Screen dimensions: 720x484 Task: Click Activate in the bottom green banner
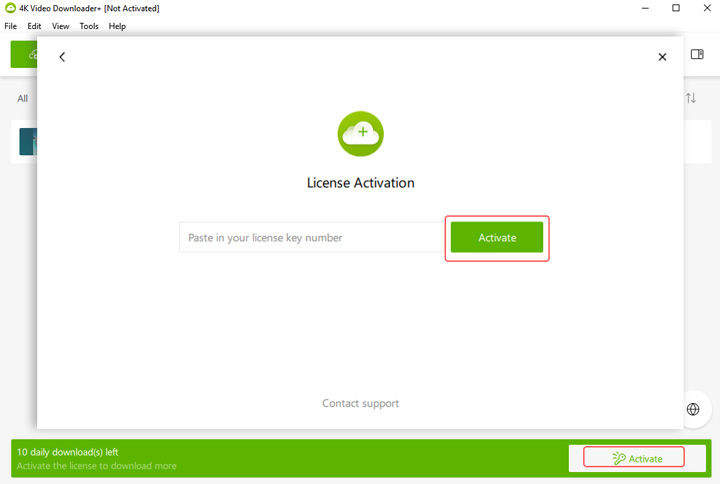tap(637, 458)
